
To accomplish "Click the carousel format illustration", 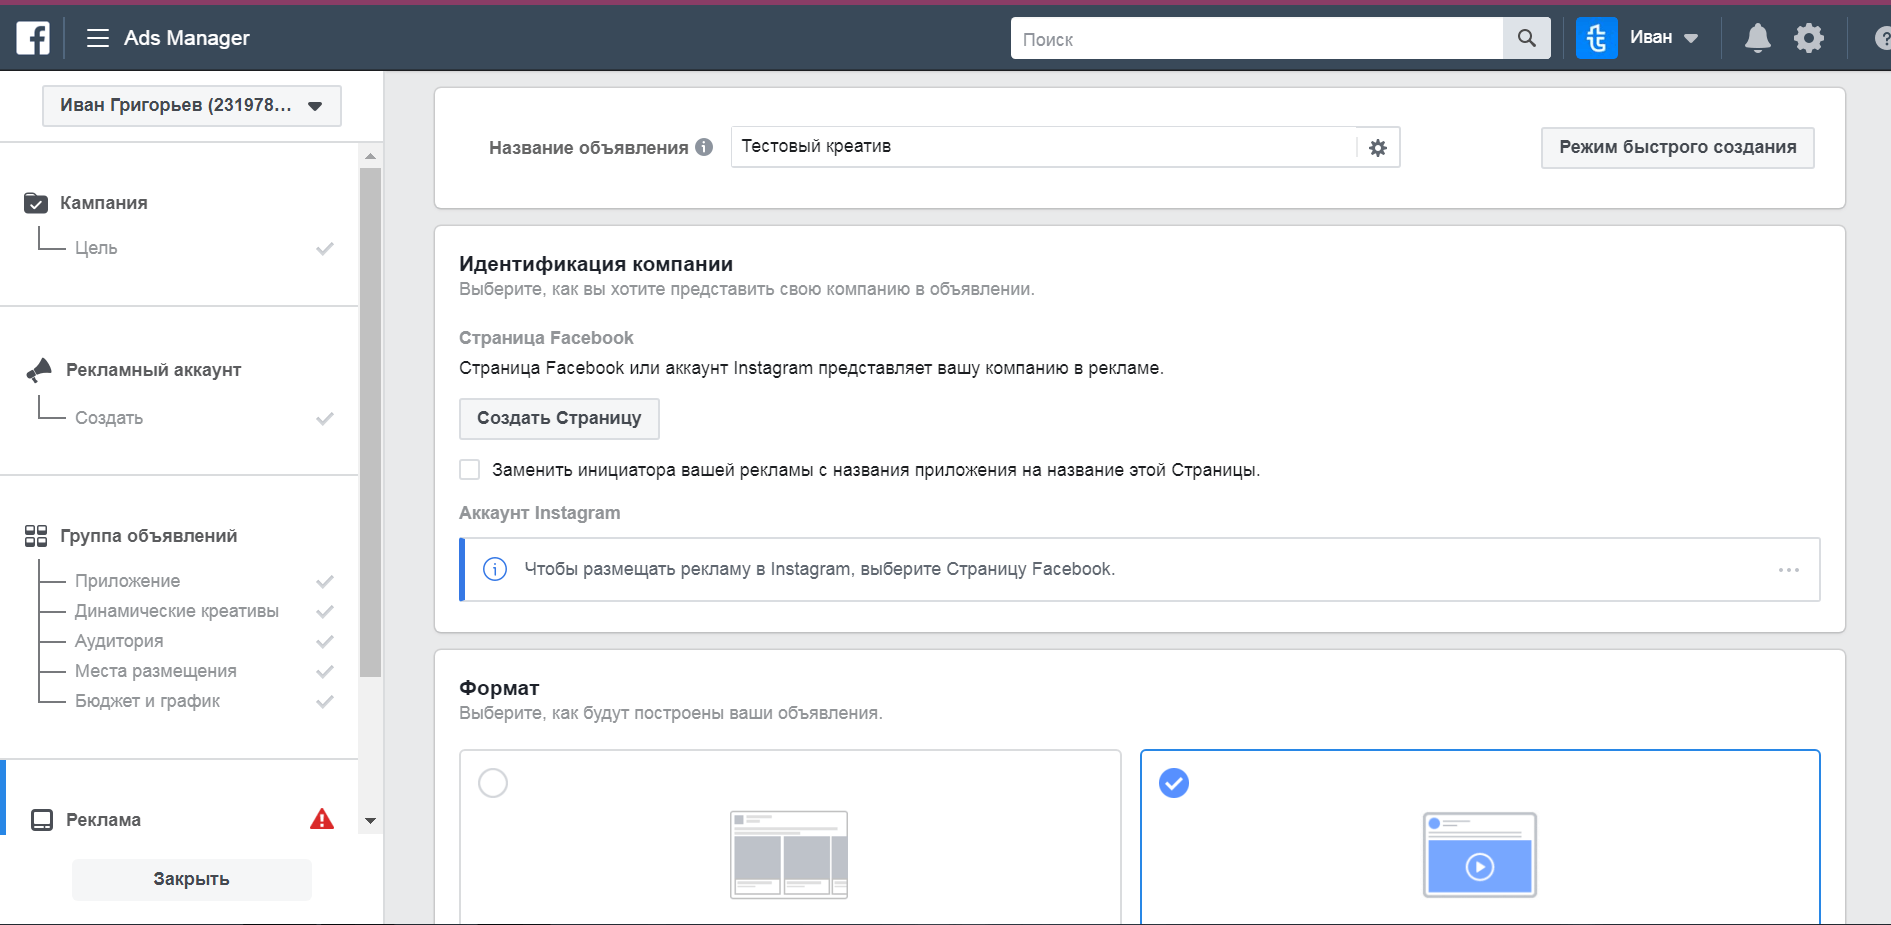I will [x=789, y=855].
